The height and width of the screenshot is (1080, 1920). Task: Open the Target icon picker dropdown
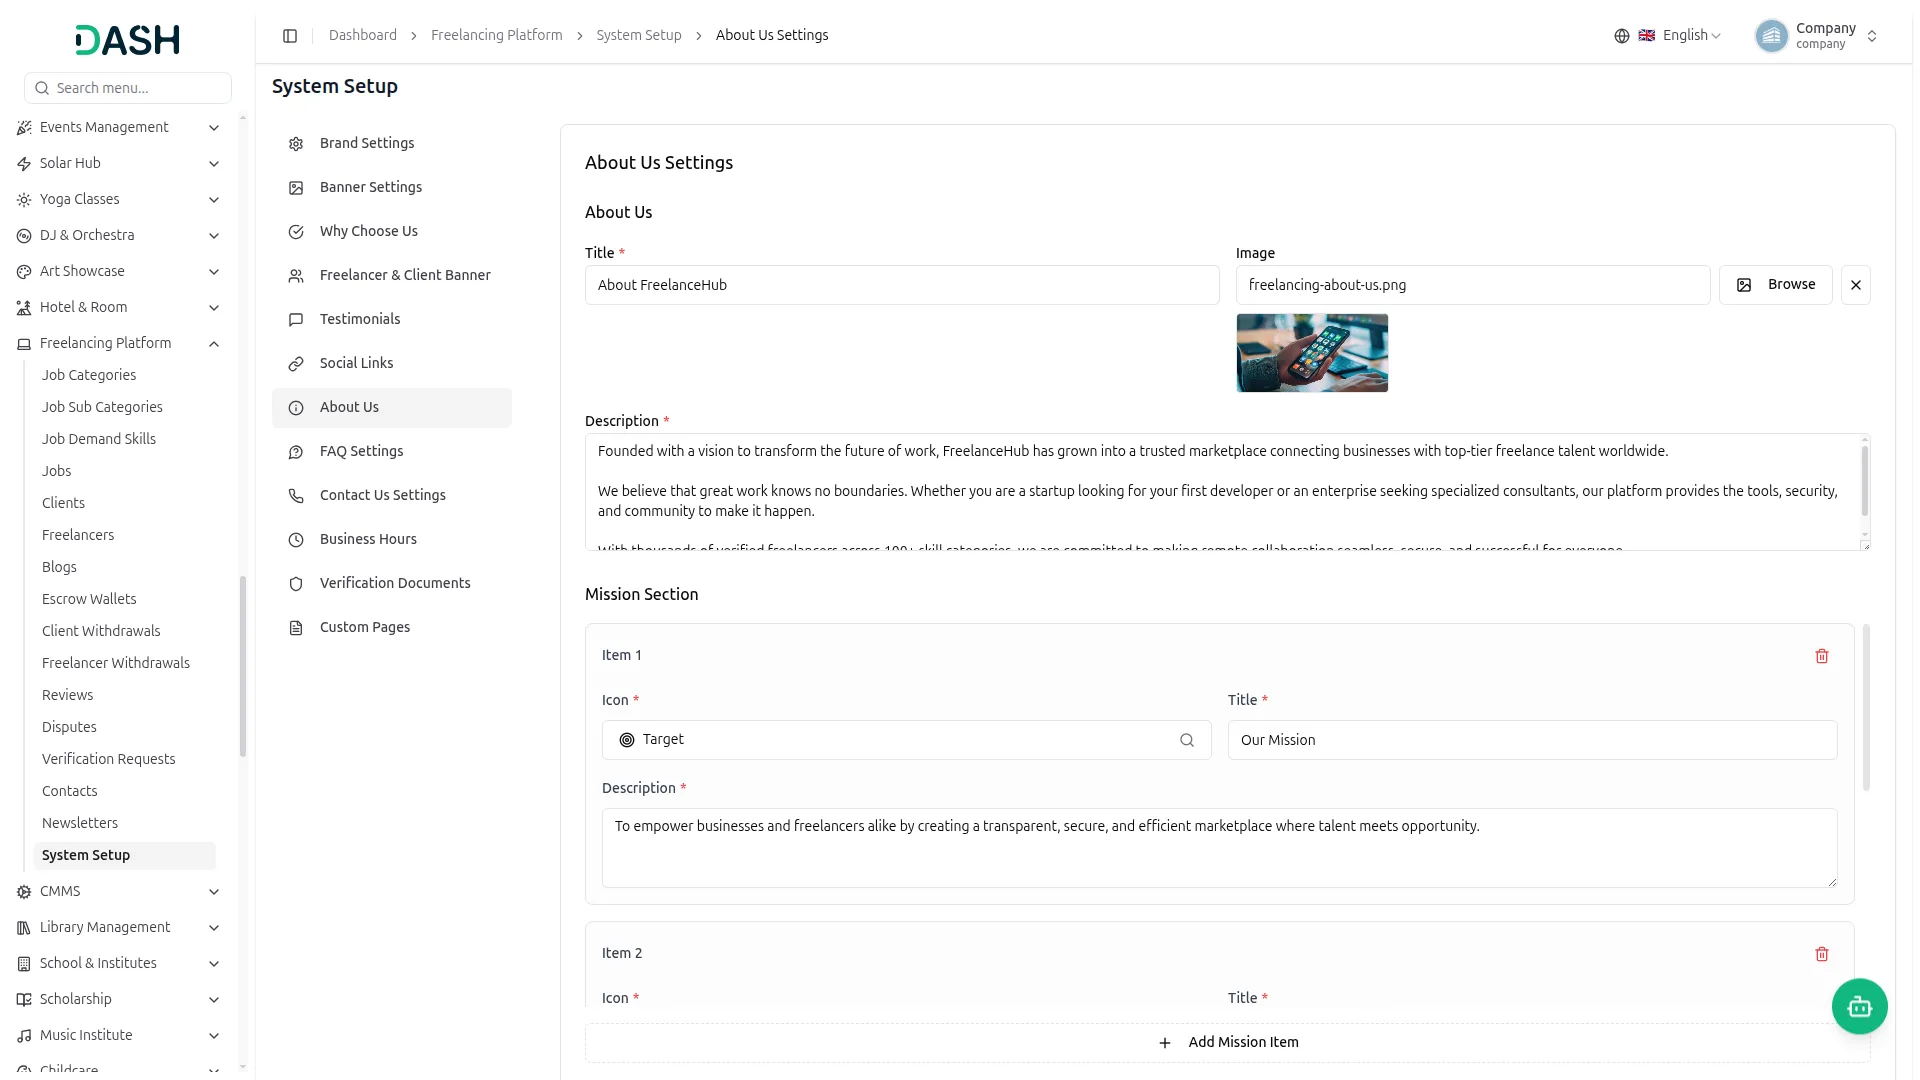tap(907, 740)
